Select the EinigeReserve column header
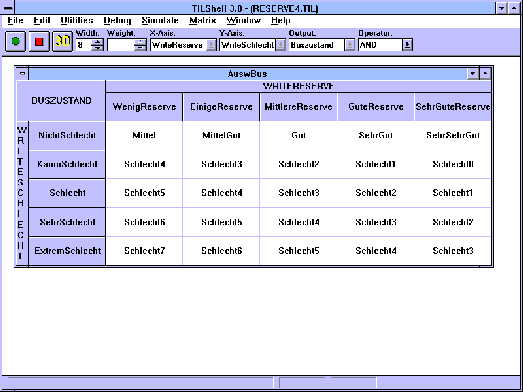This screenshot has height=392, width=523. [221, 107]
